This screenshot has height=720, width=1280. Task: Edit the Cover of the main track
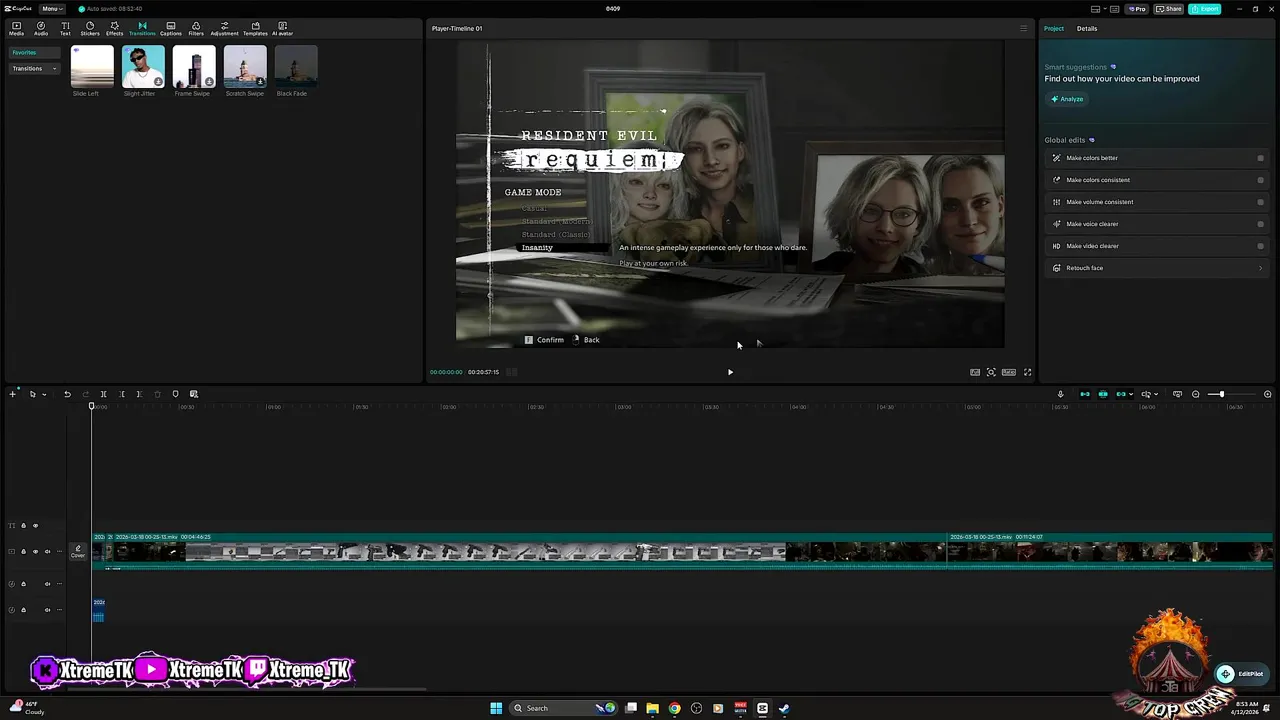tap(78, 552)
